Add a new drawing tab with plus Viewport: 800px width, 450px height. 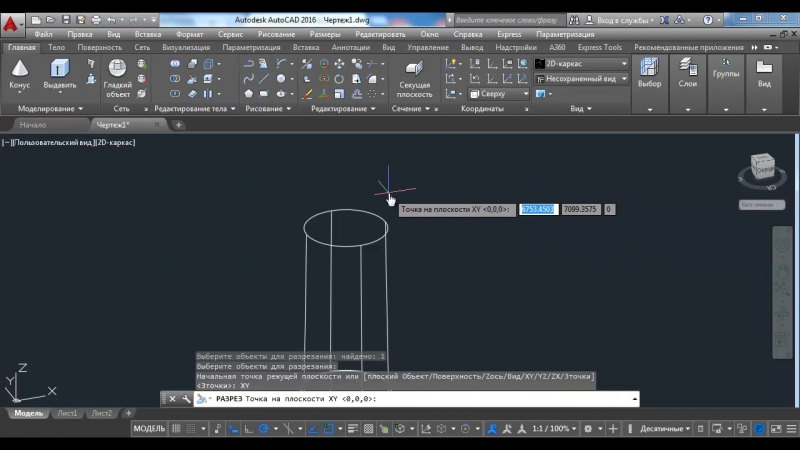point(179,125)
